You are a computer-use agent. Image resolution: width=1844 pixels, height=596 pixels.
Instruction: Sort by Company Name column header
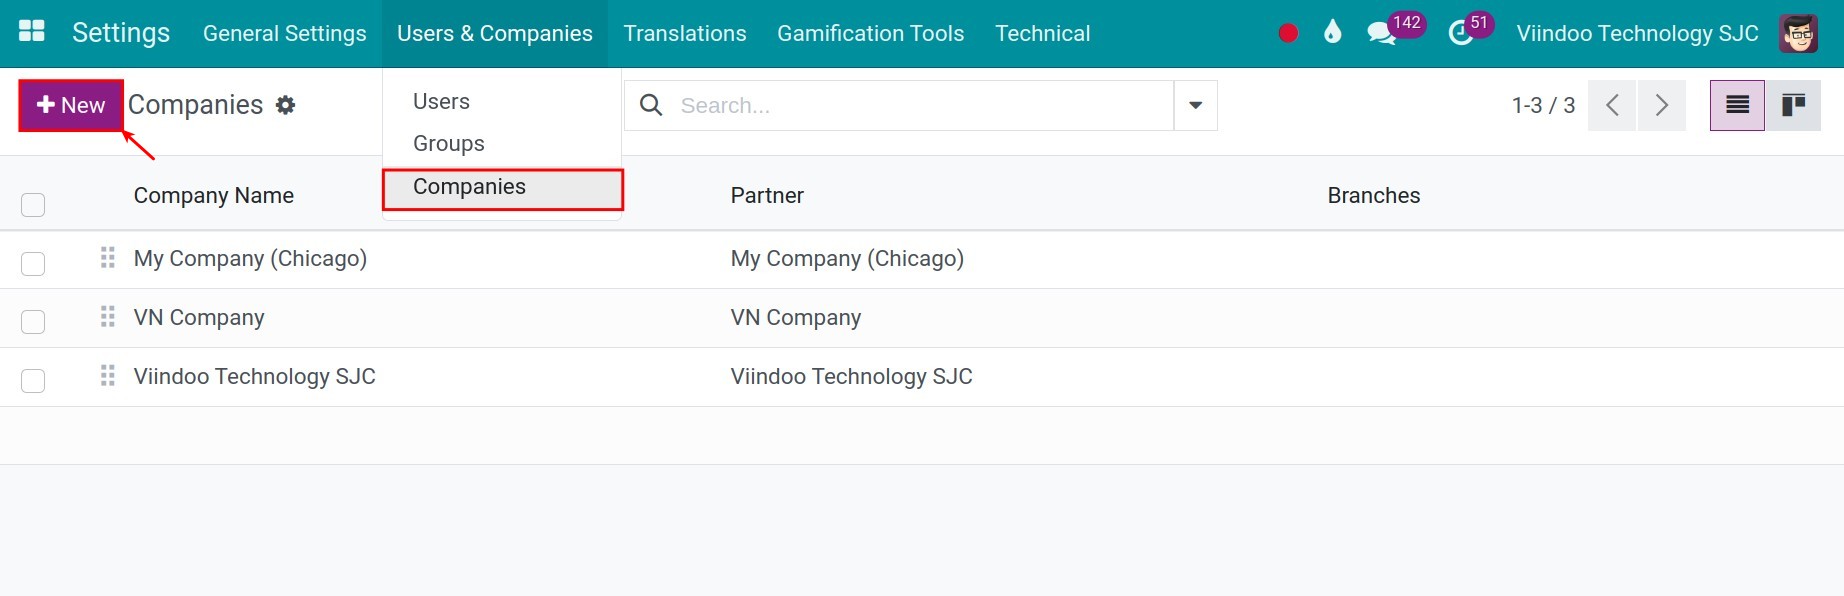[x=214, y=195]
